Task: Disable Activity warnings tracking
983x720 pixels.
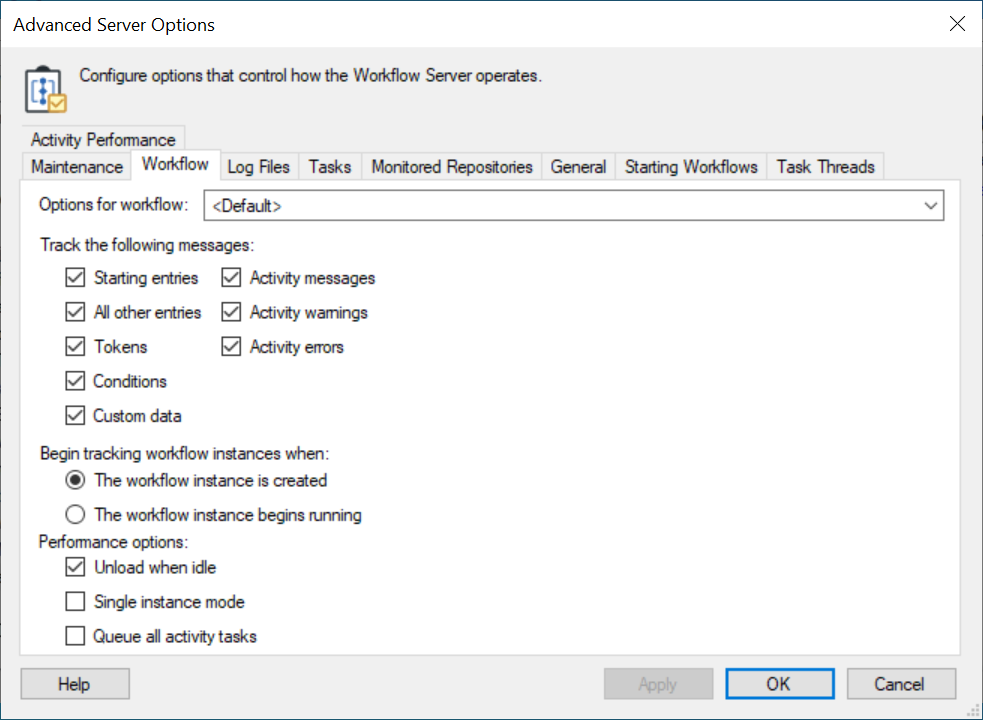Action: (232, 313)
